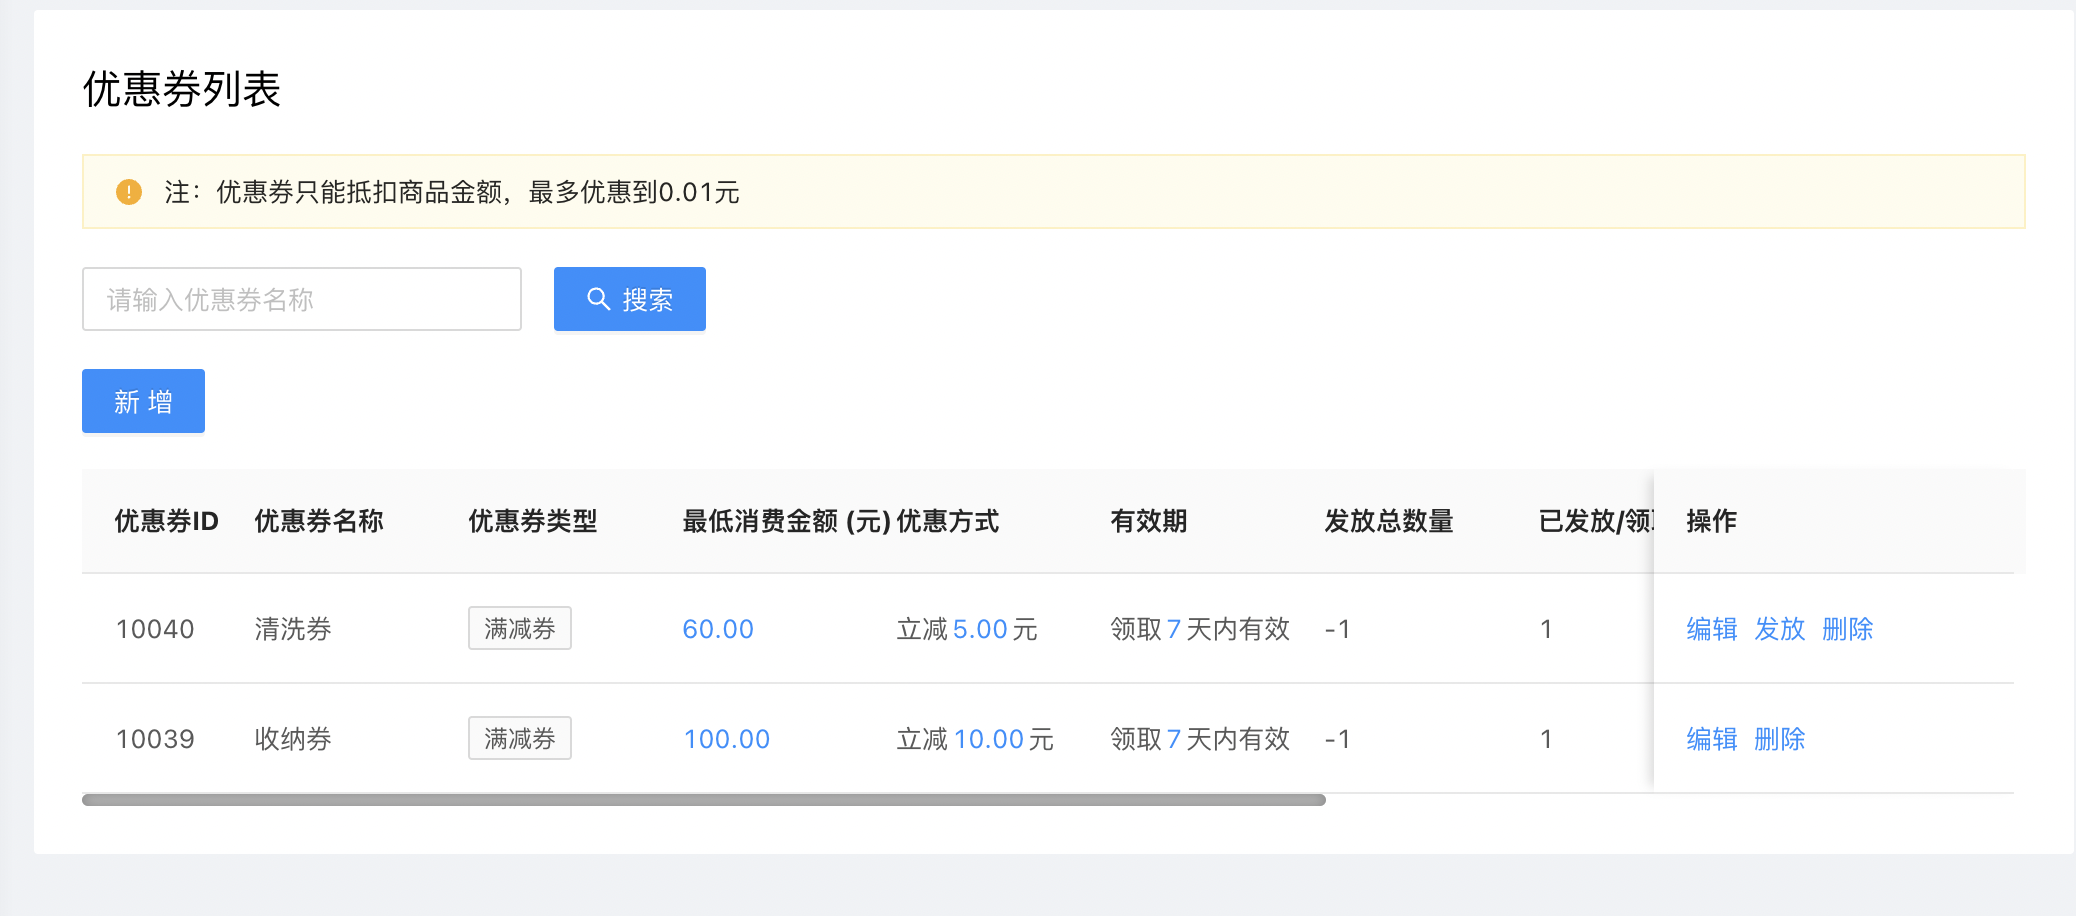Click the 100.00 minimum spend value

[726, 739]
